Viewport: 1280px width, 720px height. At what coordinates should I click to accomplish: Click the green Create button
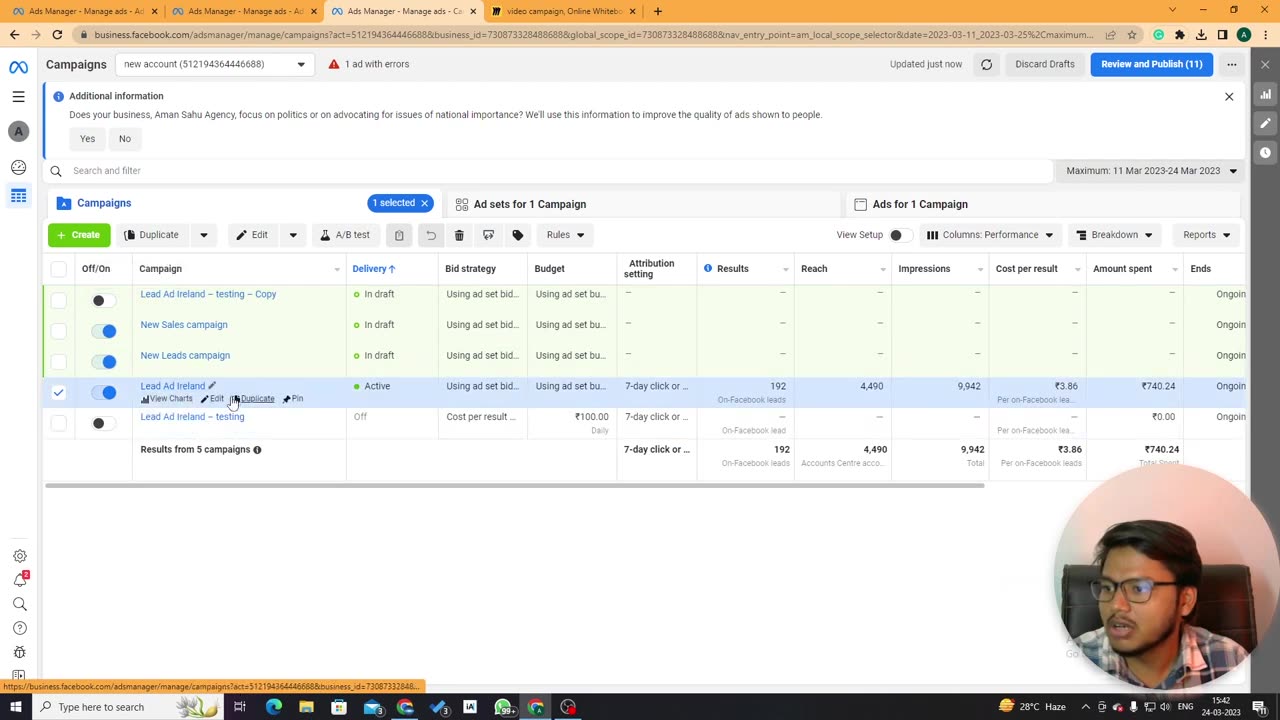click(x=79, y=235)
